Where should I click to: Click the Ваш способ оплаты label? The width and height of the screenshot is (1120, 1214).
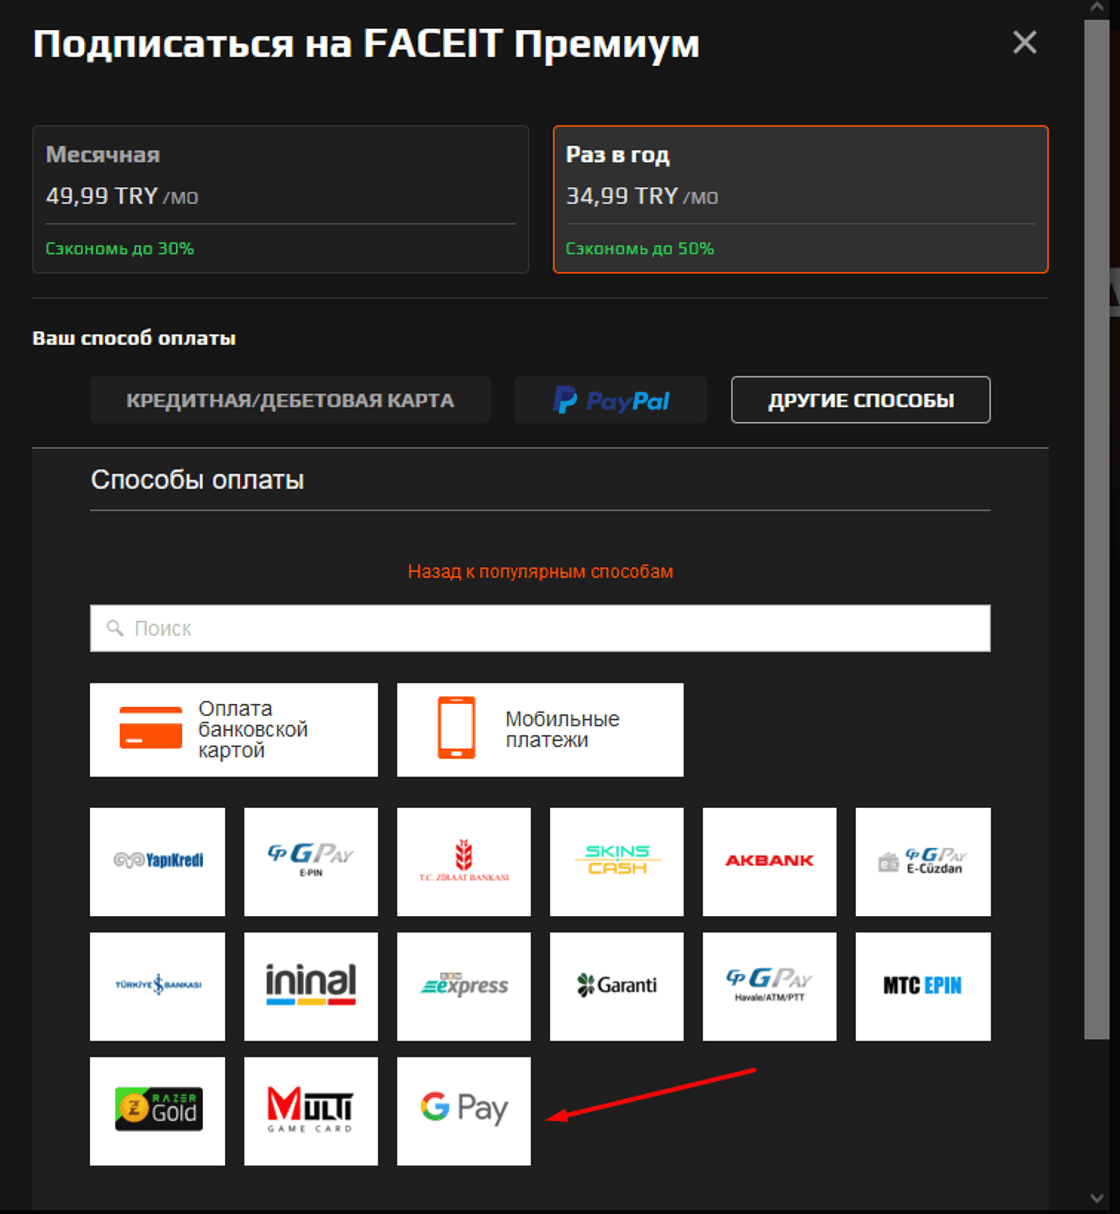tap(134, 338)
